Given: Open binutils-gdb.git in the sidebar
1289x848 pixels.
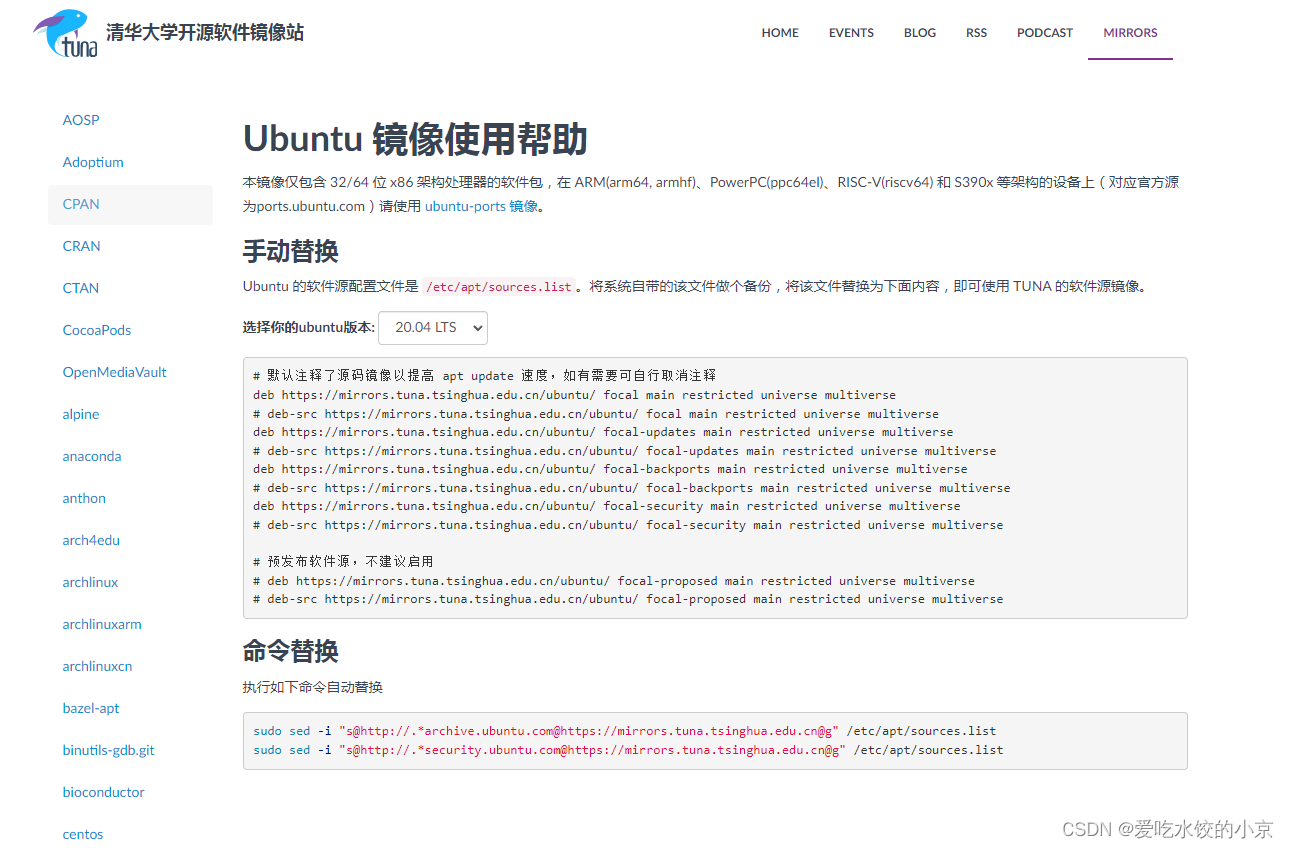Looking at the screenshot, I should tap(108, 750).
